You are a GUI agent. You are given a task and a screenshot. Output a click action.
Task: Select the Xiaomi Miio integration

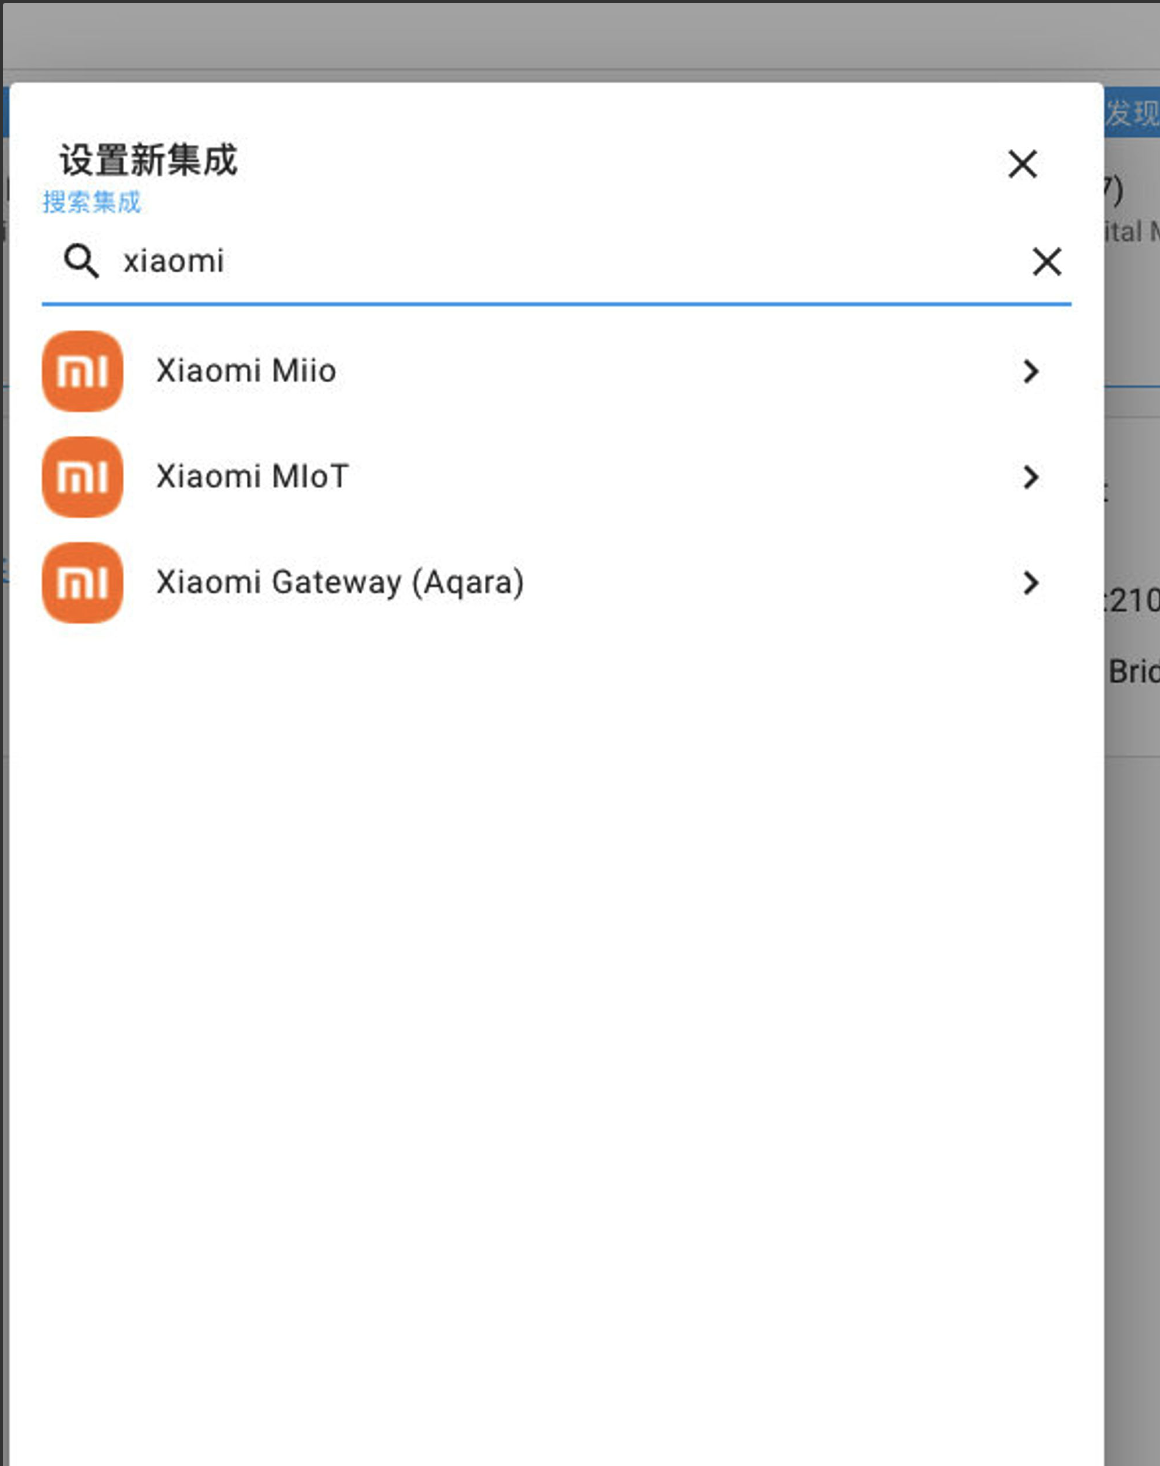pos(556,371)
